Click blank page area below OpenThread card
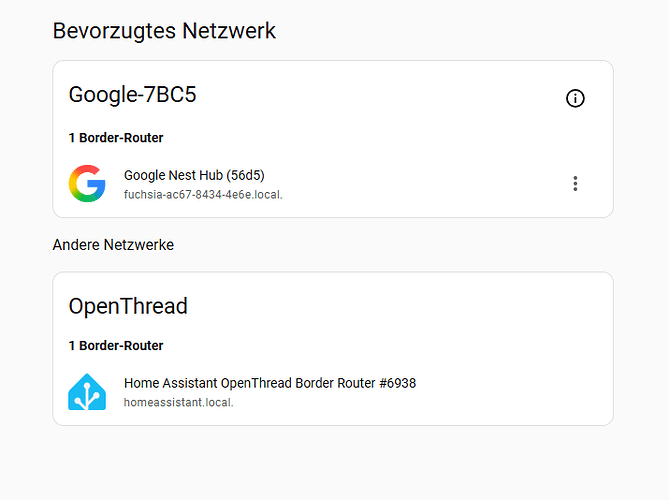This screenshot has width=669, height=500. click(333, 463)
